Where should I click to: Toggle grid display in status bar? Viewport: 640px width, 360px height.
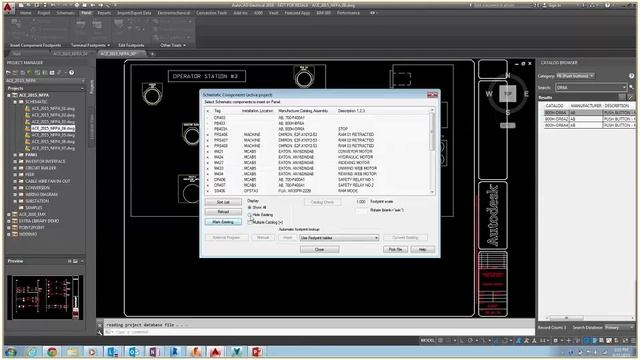[x=441, y=340]
